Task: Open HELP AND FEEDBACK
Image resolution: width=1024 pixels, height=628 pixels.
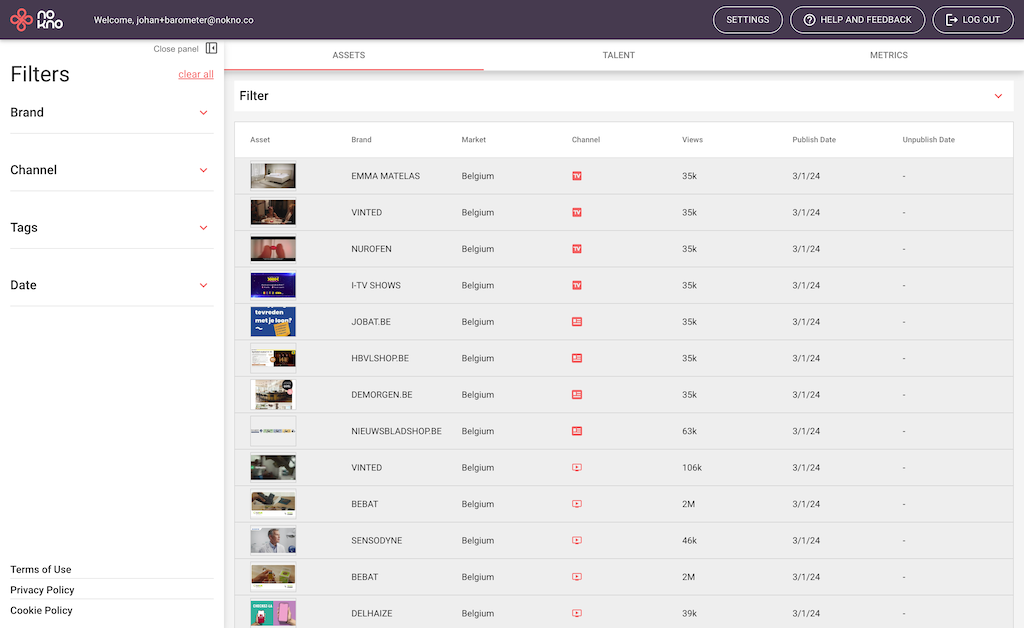Action: [x=857, y=20]
